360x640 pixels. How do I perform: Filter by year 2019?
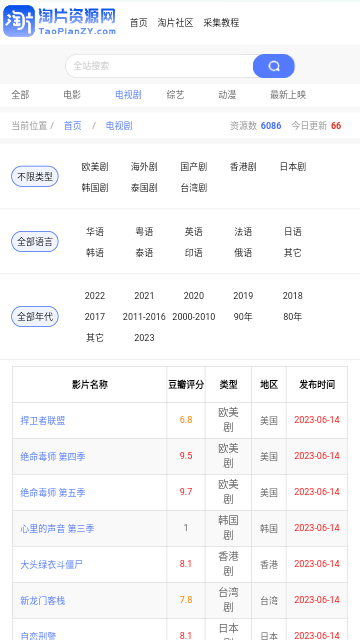(243, 296)
